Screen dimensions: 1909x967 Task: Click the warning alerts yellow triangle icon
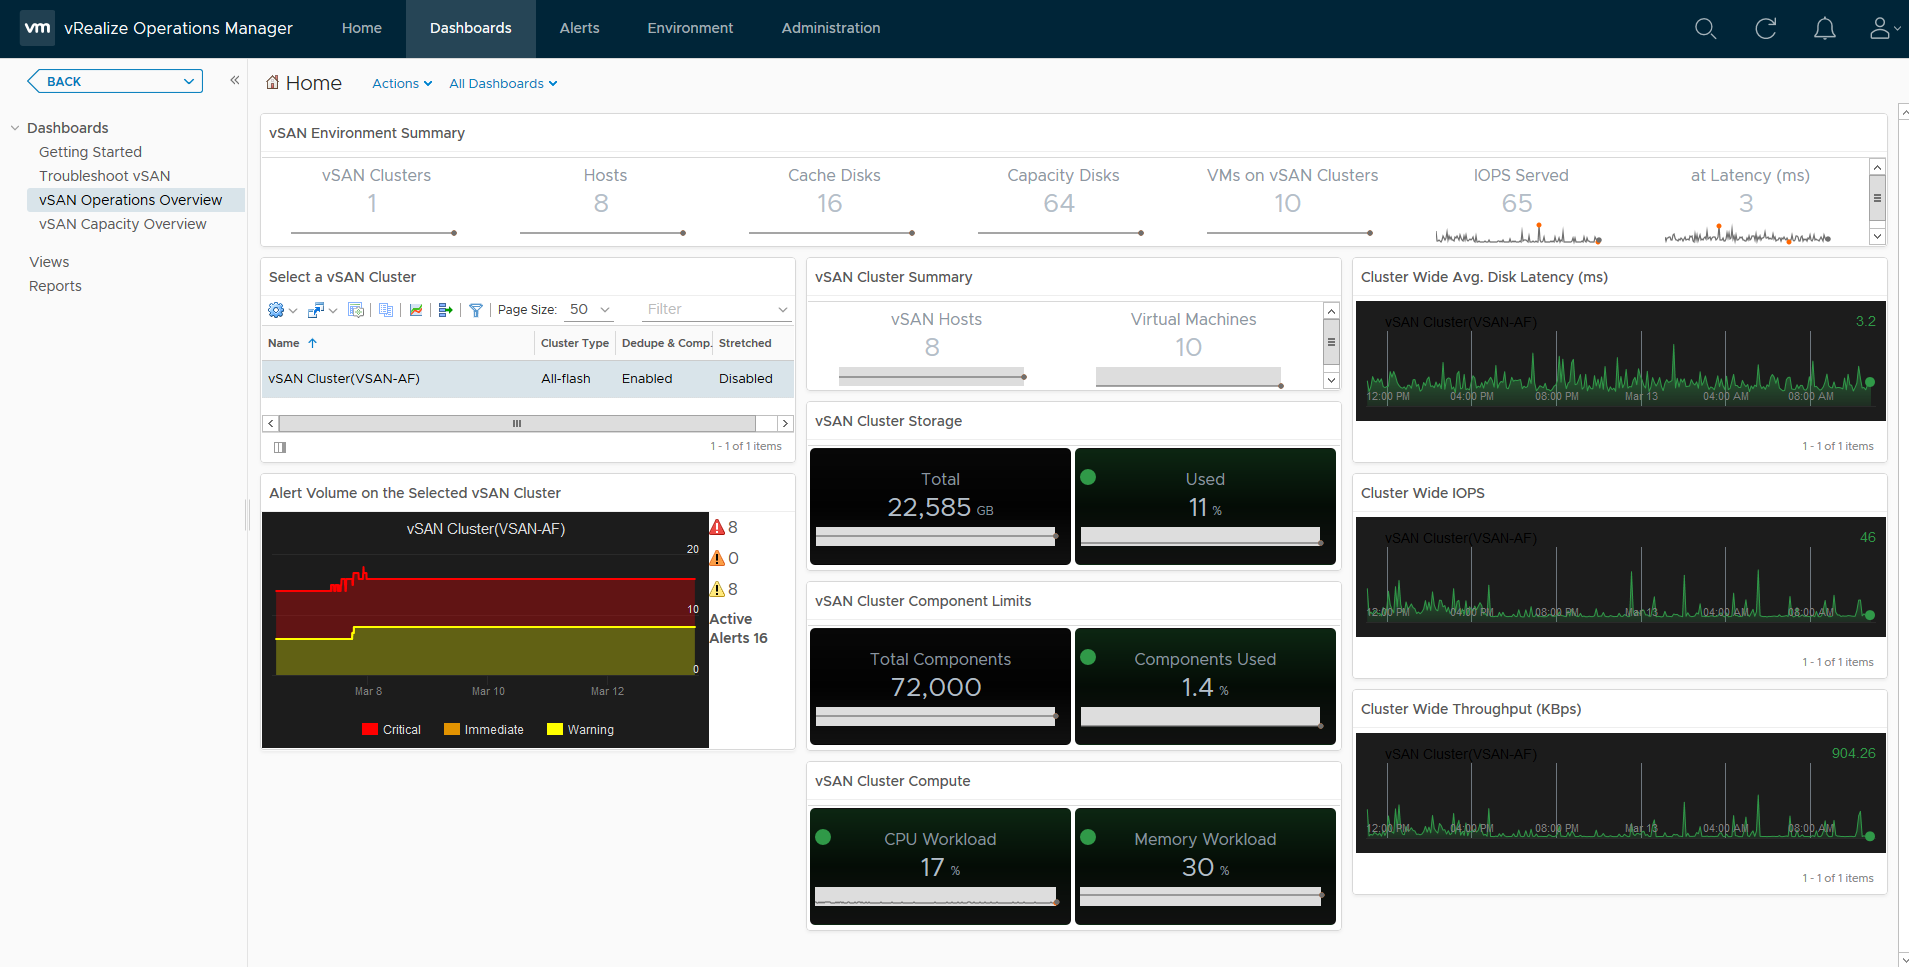coord(717,589)
